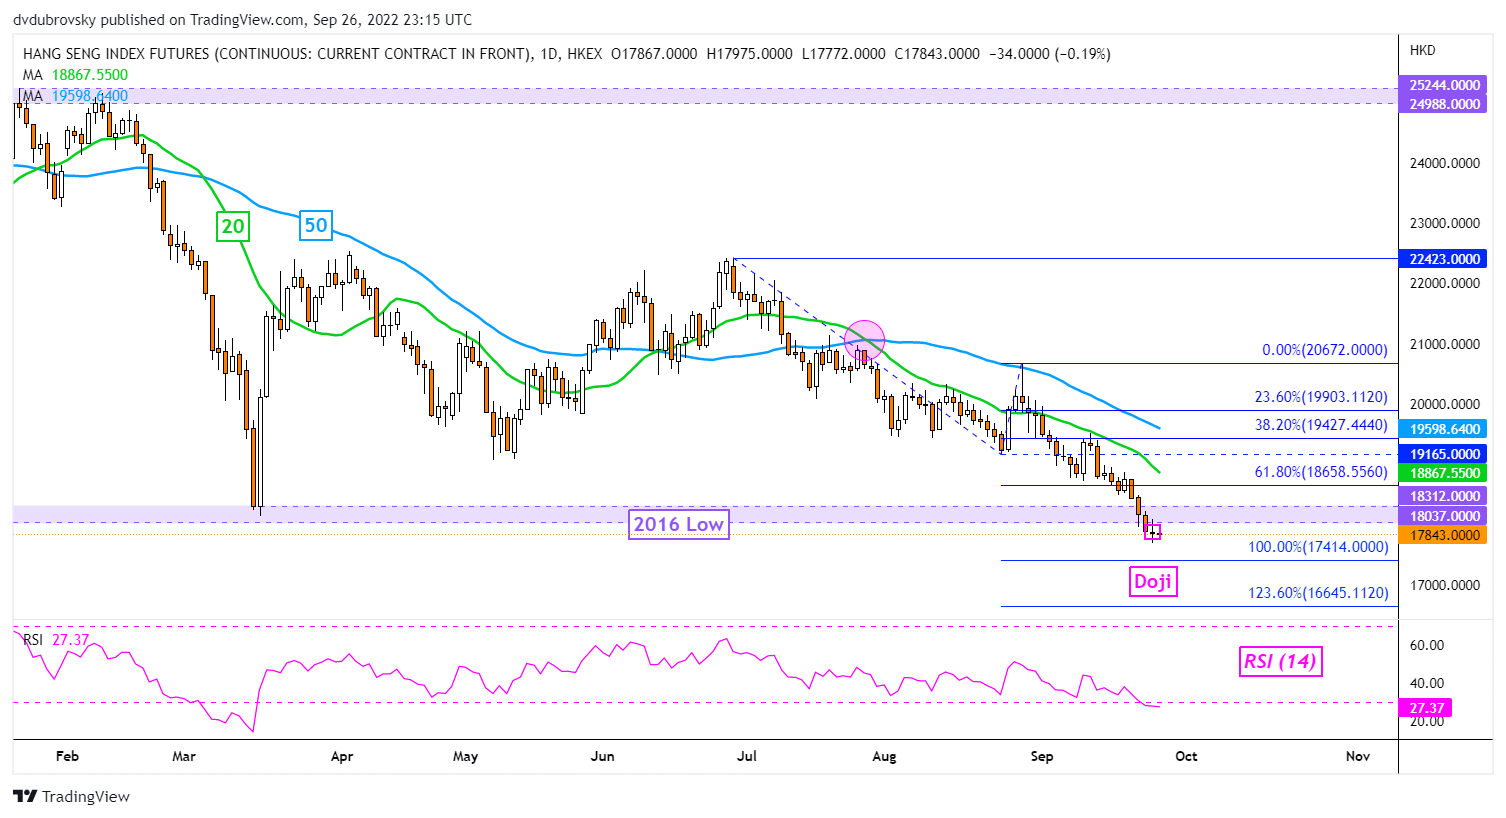This screenshot has height=818, width=1506.
Task: Select the 19165.0000 price tag
Action: pyautogui.click(x=1445, y=454)
